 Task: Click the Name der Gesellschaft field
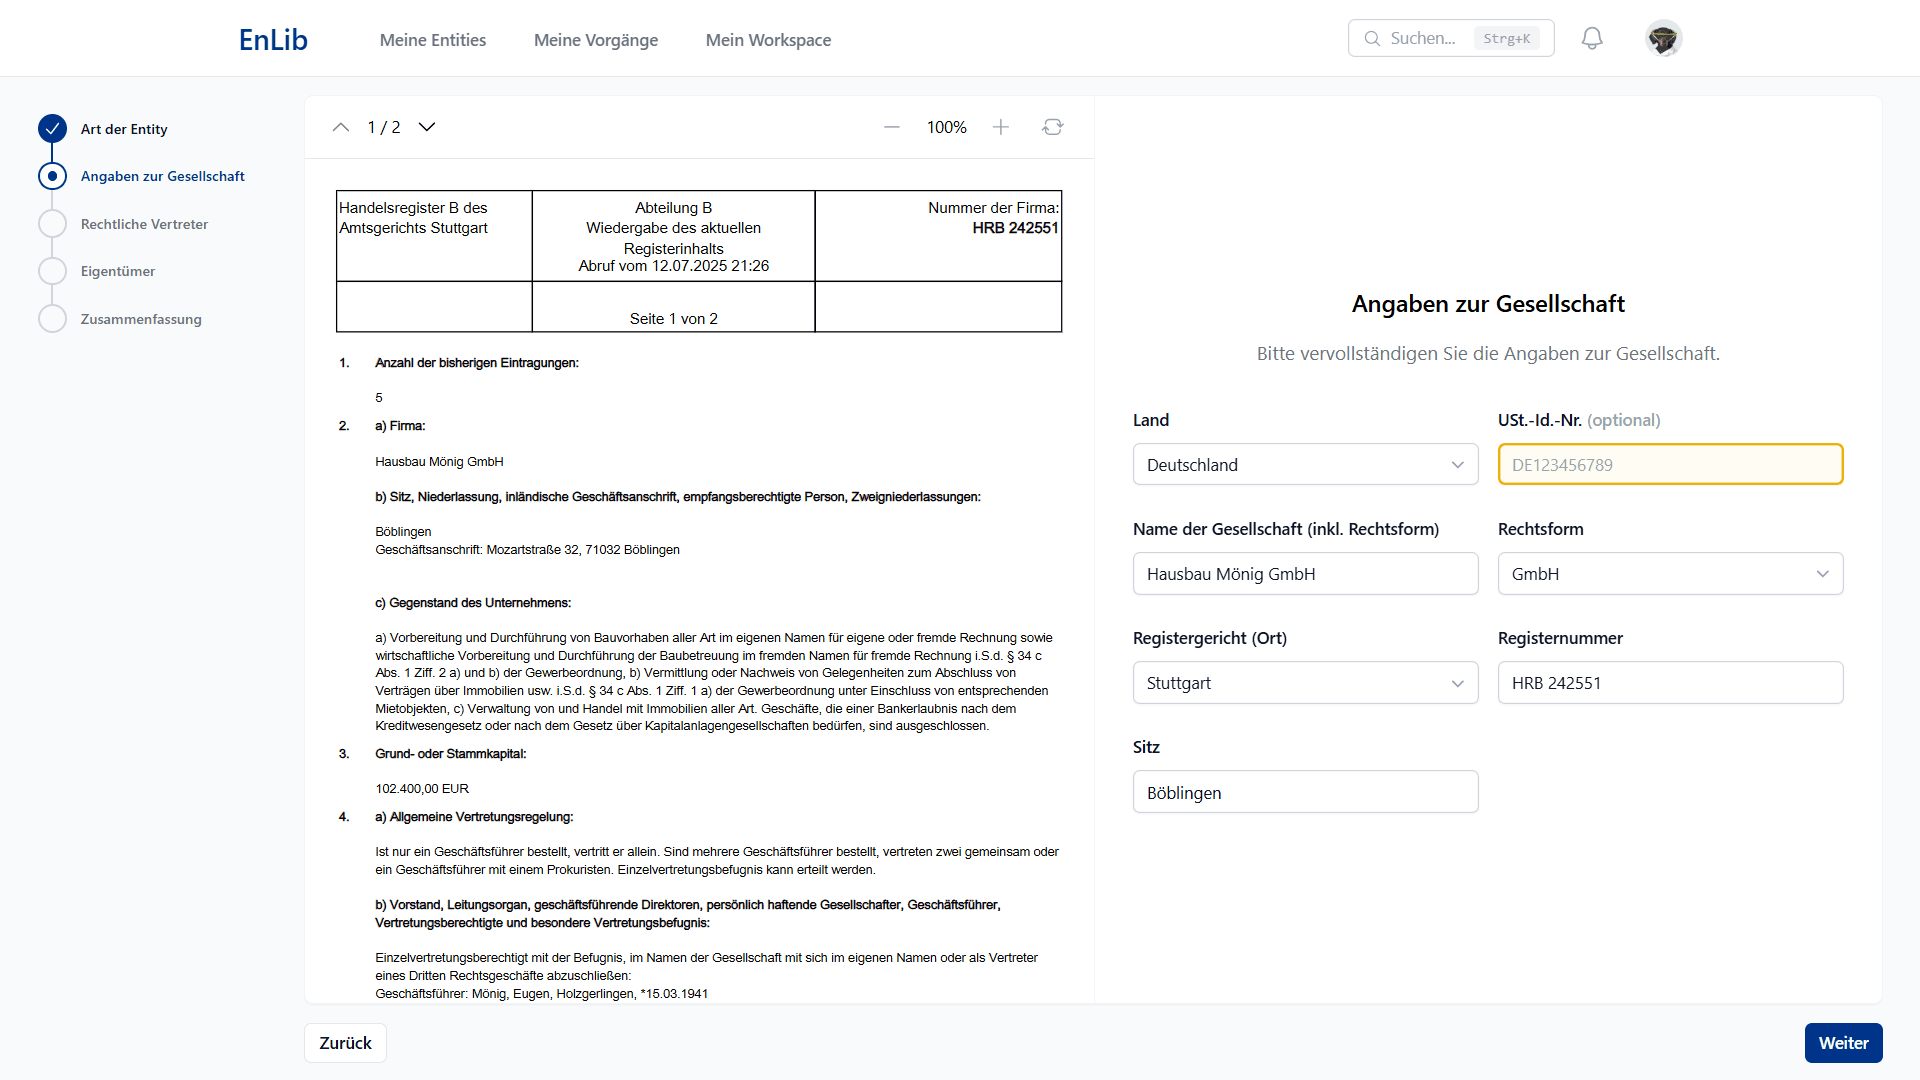[1305, 573]
